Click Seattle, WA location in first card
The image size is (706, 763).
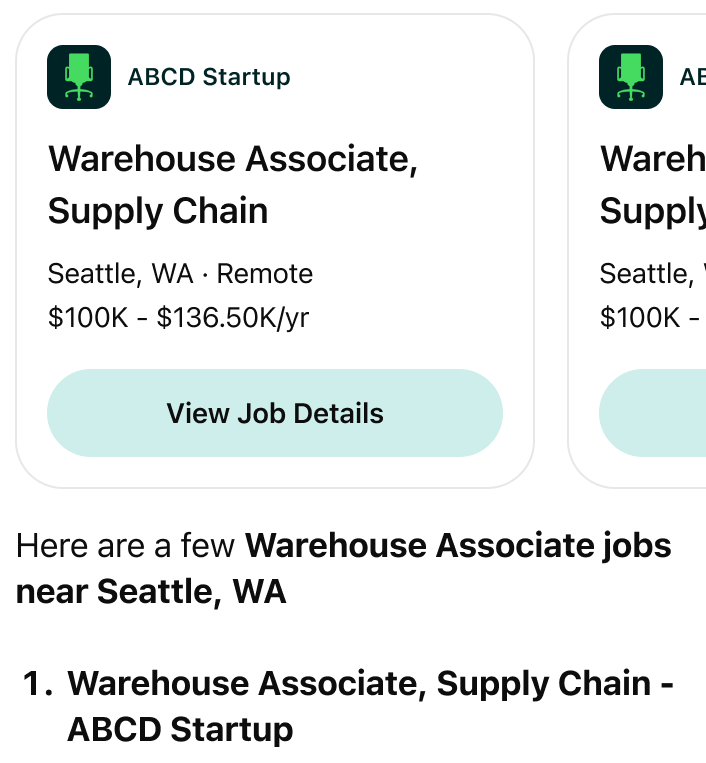tap(120, 274)
